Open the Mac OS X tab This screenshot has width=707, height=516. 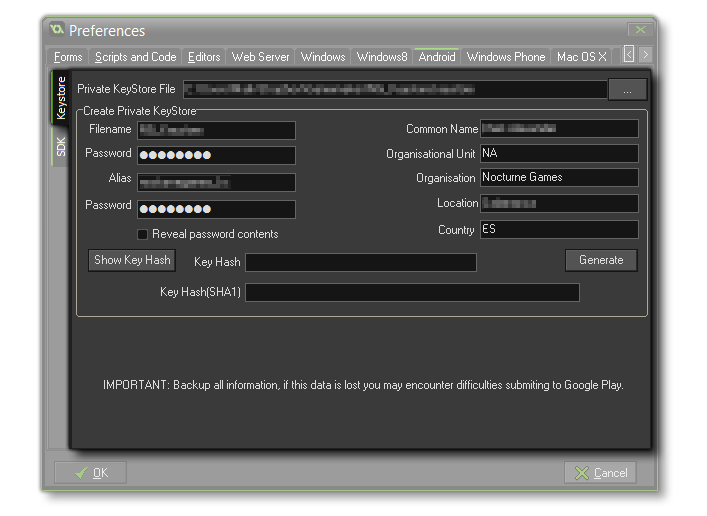pyautogui.click(x=582, y=57)
